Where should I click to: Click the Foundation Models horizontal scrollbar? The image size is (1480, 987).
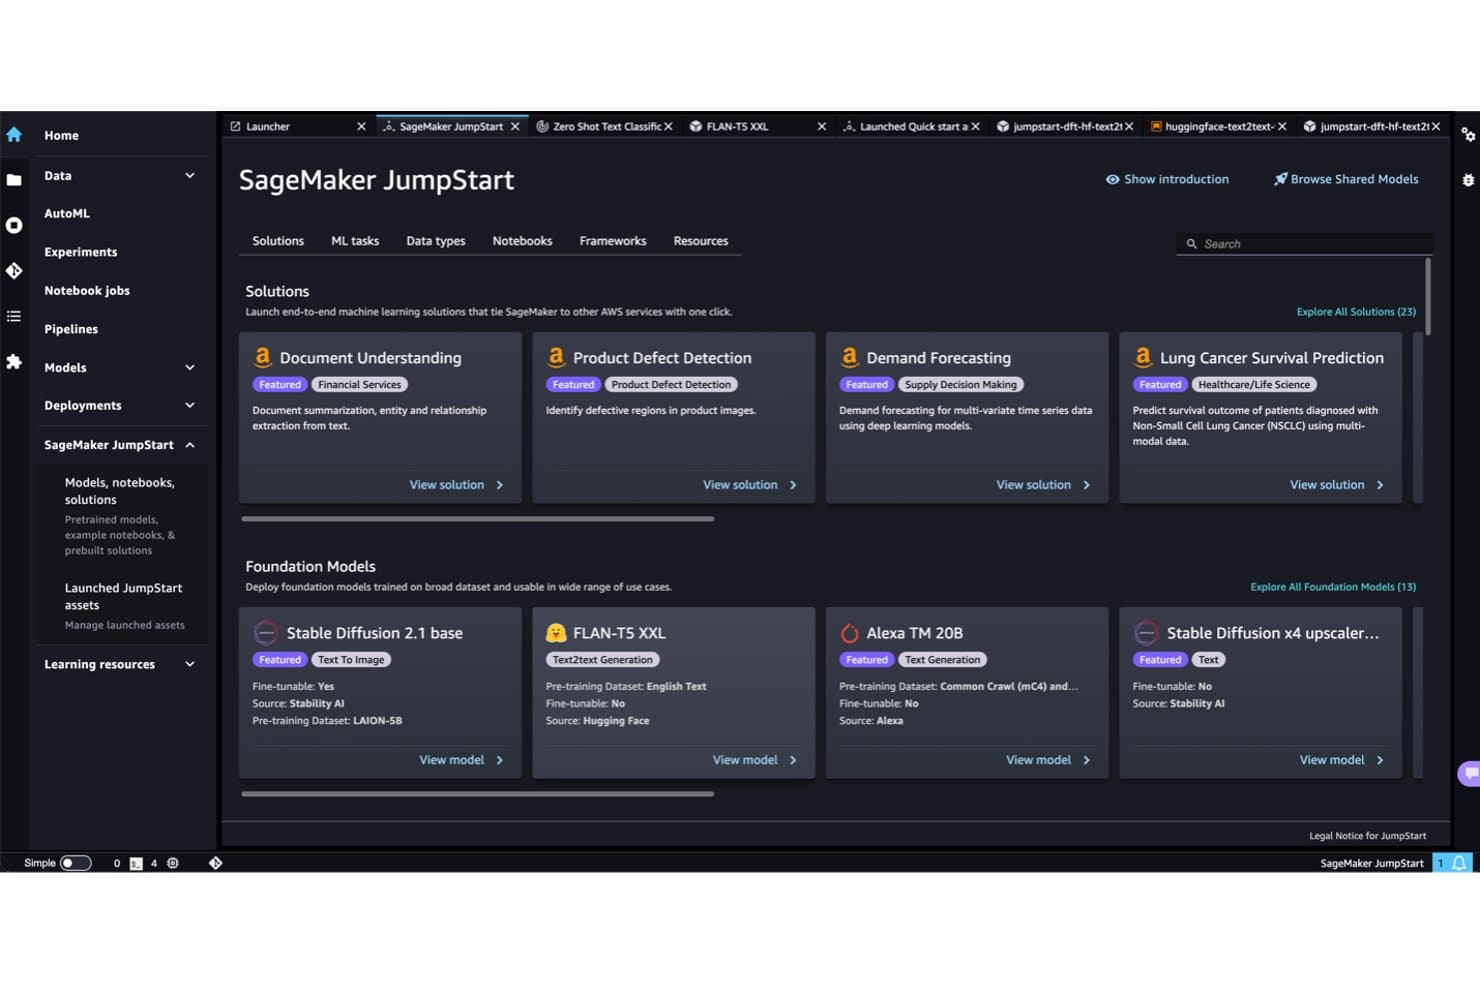[x=478, y=794]
